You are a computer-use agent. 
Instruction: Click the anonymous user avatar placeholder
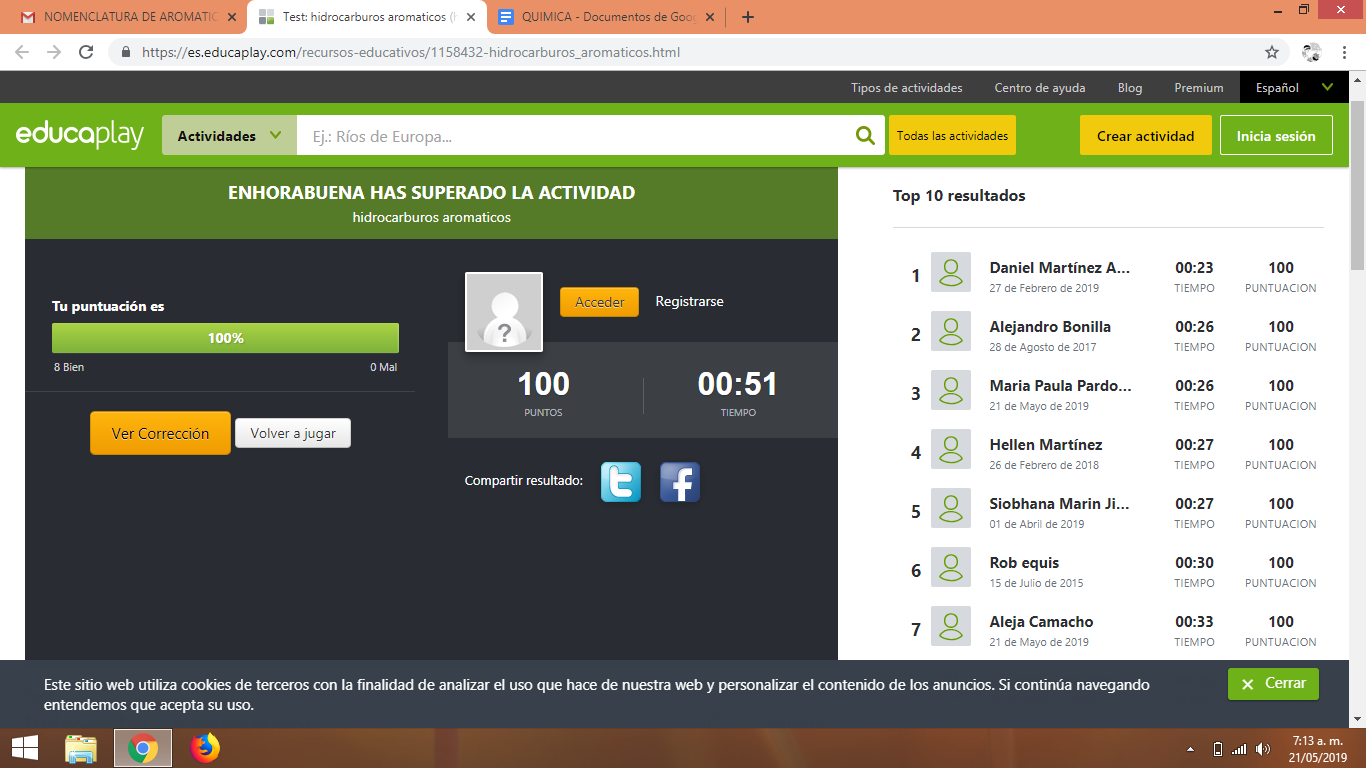(x=504, y=312)
